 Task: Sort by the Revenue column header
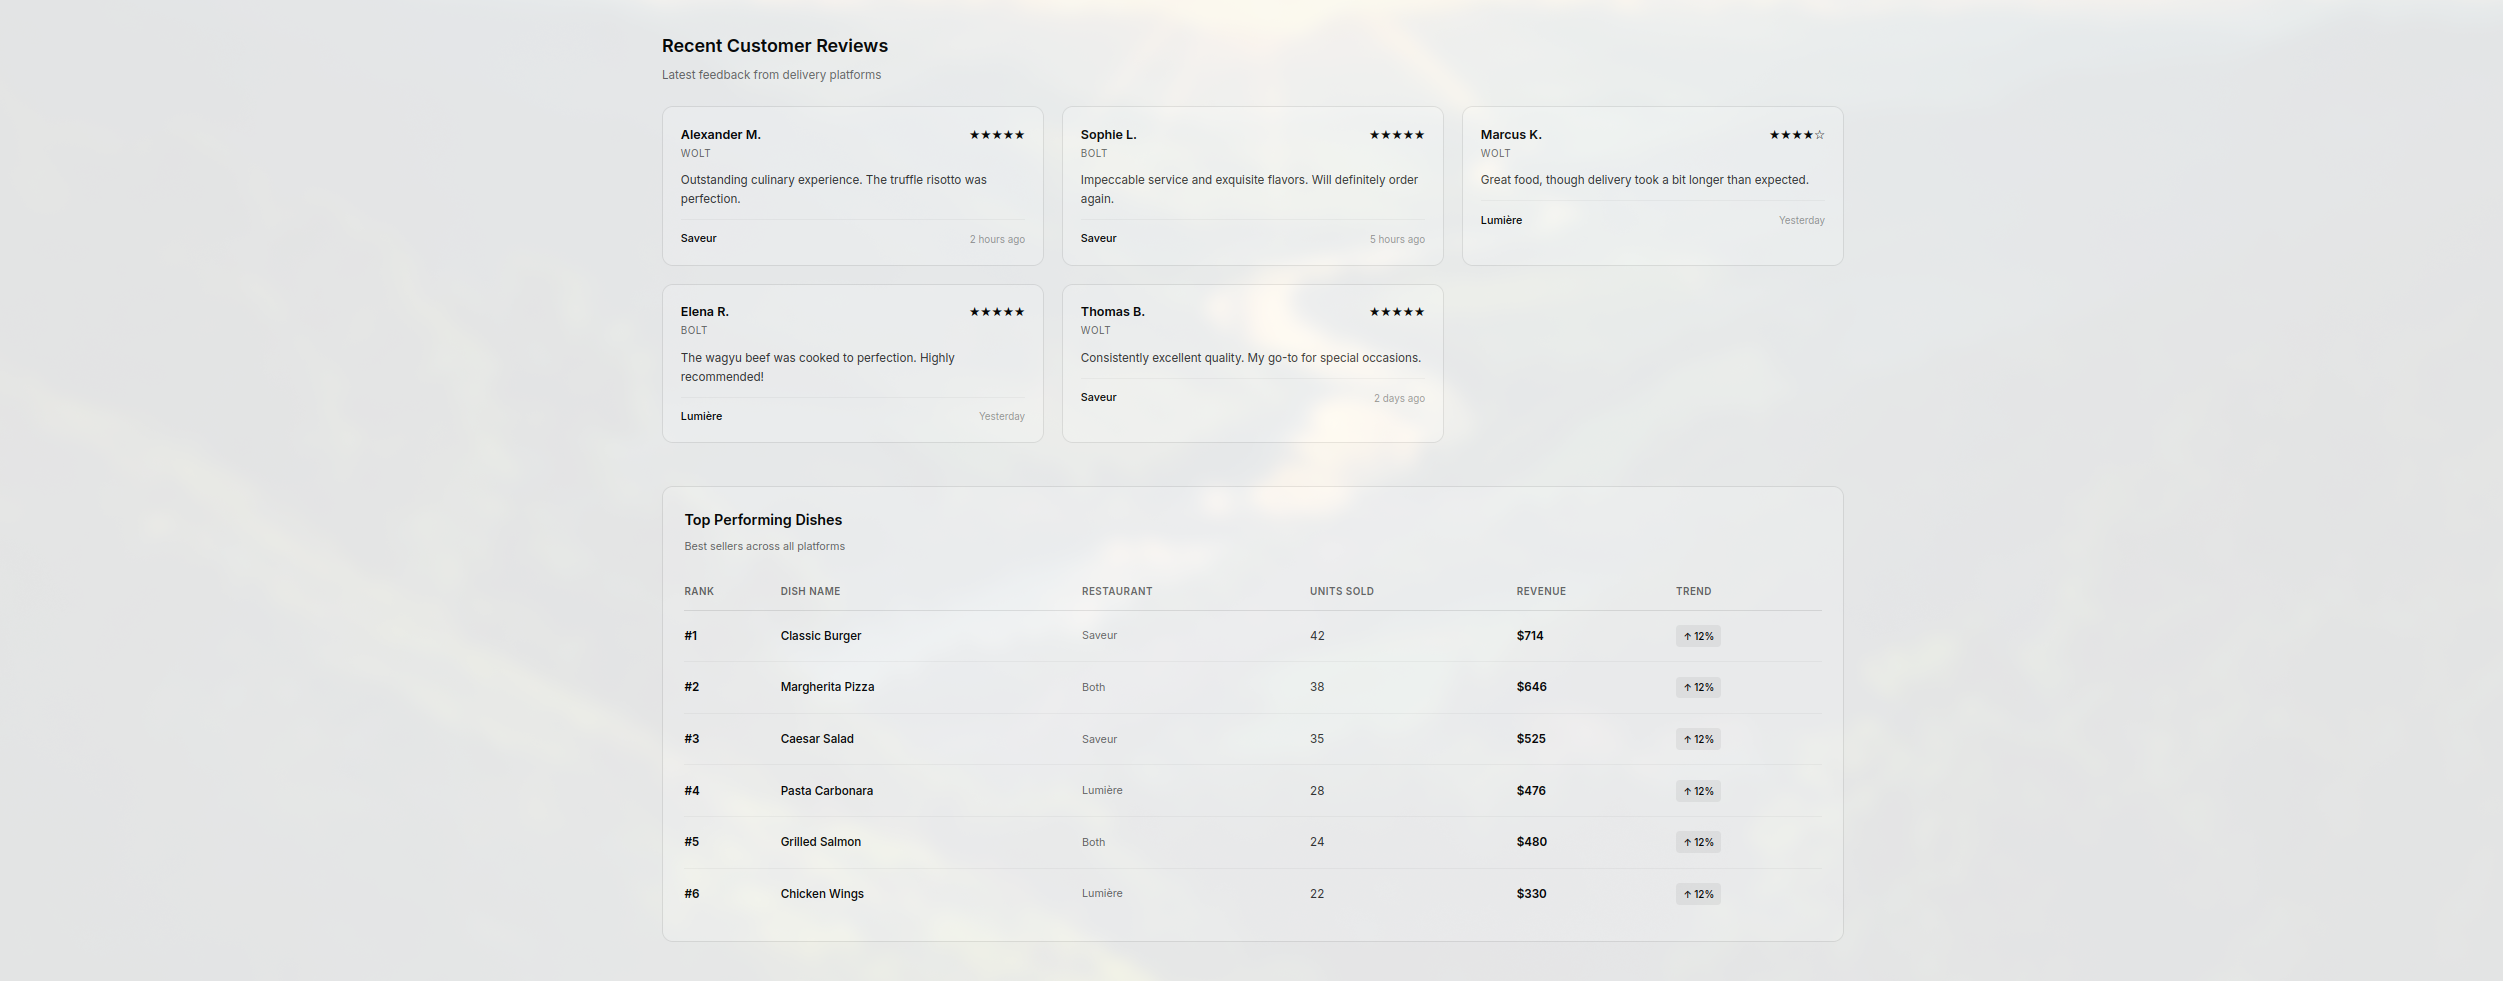[1540, 591]
